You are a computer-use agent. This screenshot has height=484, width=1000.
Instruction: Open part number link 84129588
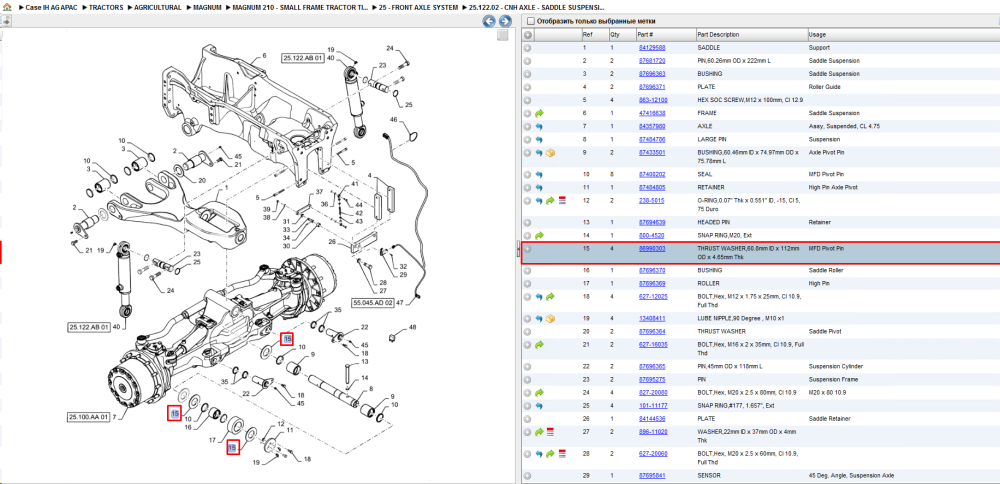(x=652, y=48)
